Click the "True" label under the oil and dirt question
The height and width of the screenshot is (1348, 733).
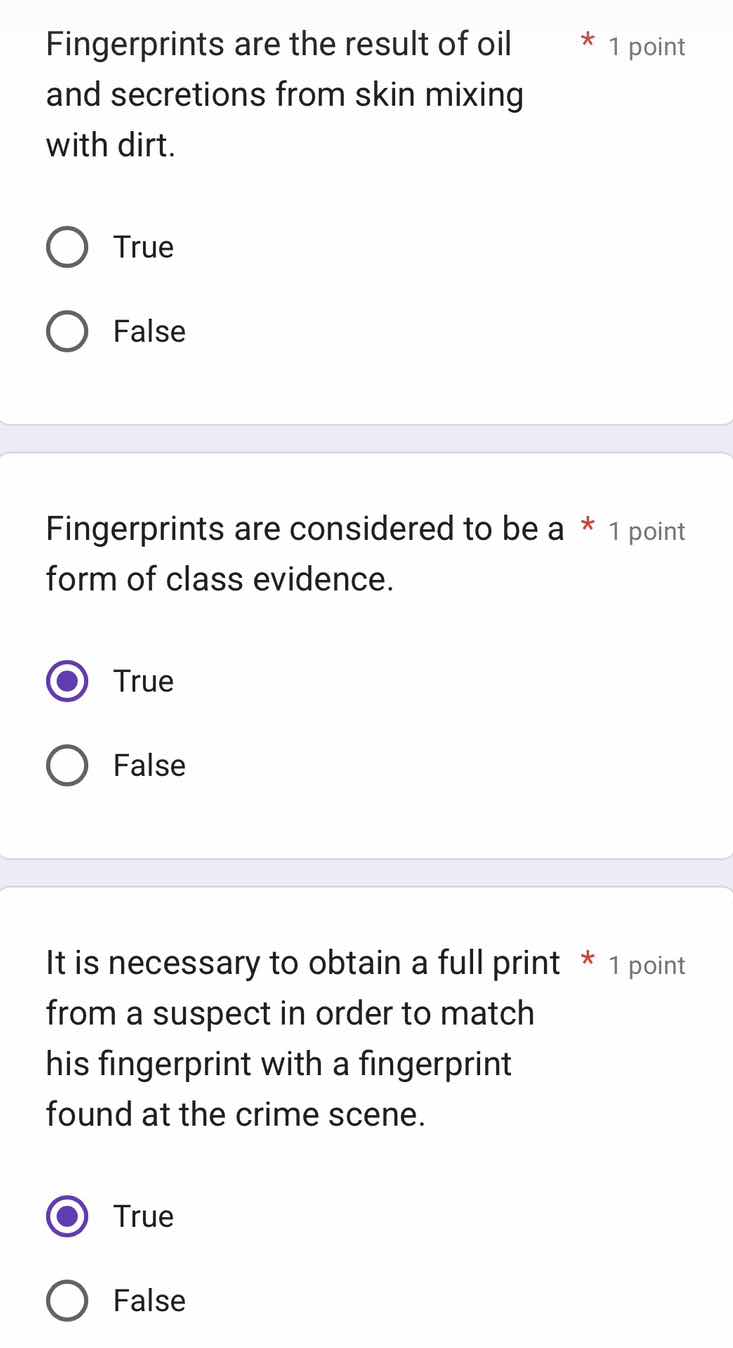(144, 247)
